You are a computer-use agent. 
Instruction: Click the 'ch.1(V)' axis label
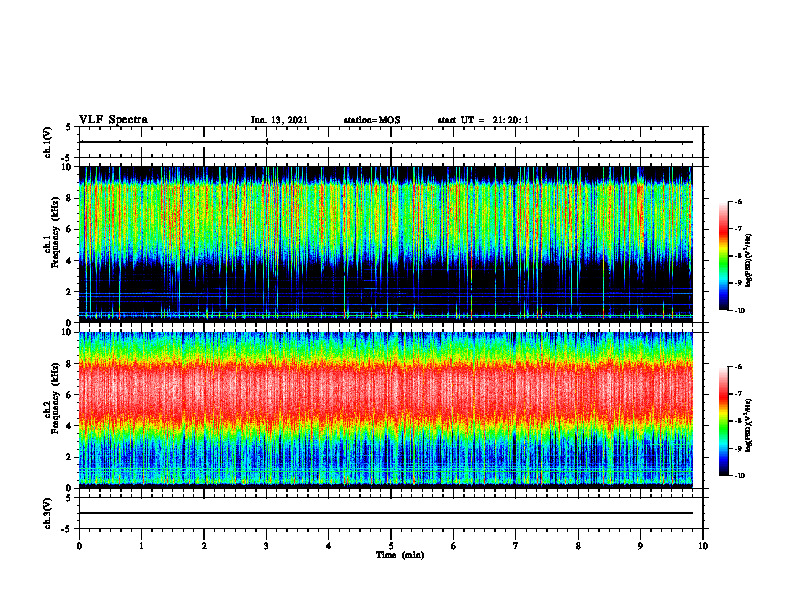(47, 142)
